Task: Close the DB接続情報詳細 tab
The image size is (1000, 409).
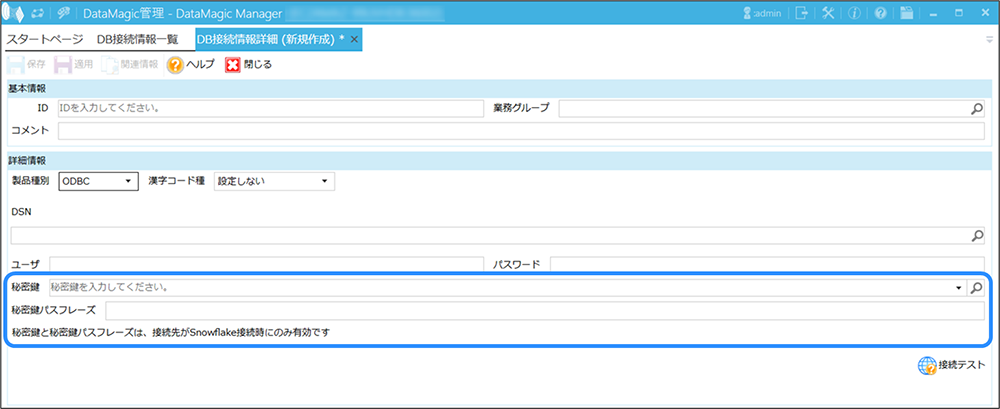Action: pos(354,39)
